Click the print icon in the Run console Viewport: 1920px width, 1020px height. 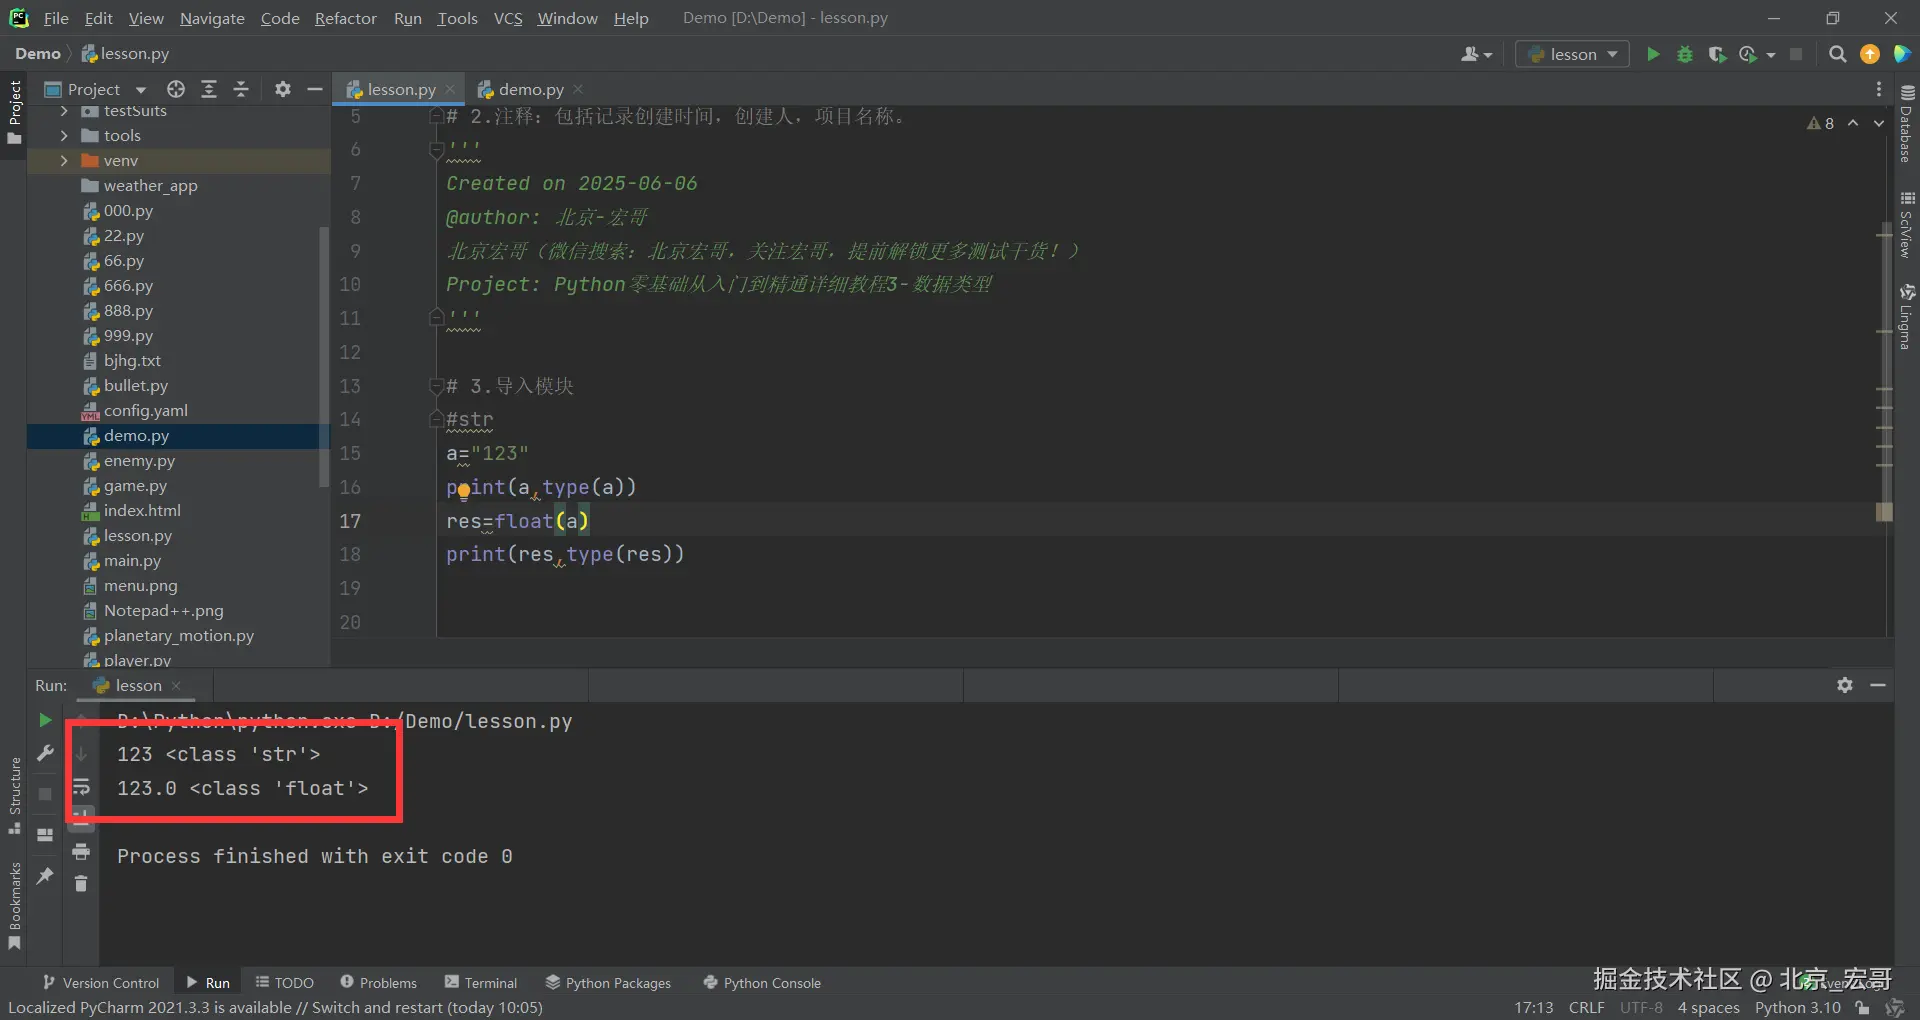(x=81, y=852)
